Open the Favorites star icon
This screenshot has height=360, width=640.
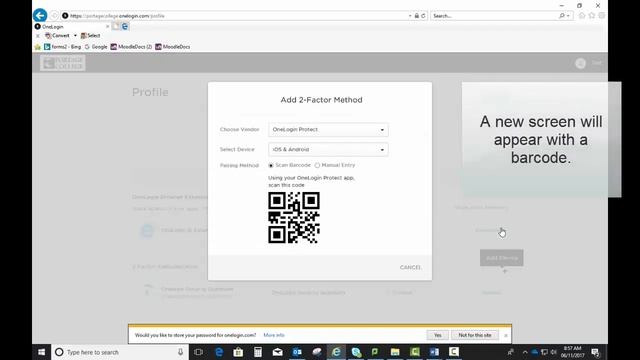[592, 16]
